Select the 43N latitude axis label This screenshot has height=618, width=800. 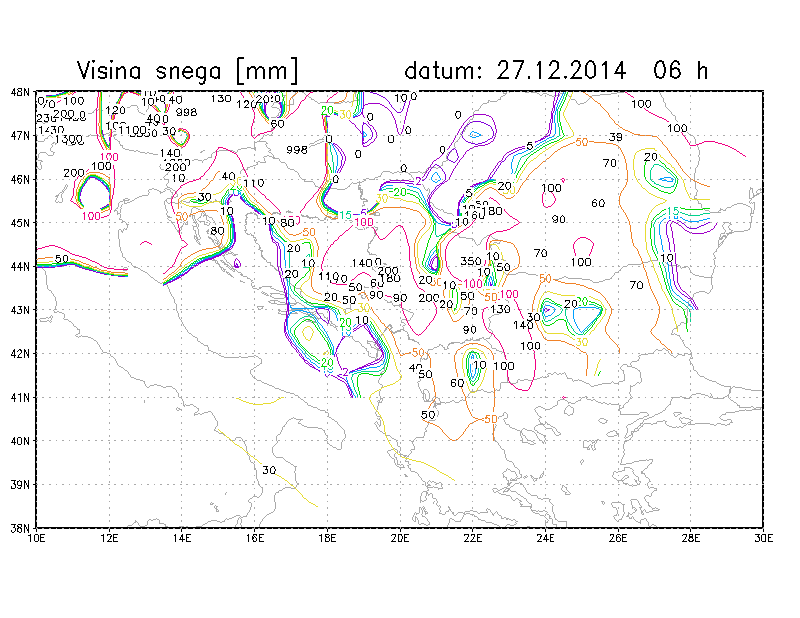click(20, 310)
